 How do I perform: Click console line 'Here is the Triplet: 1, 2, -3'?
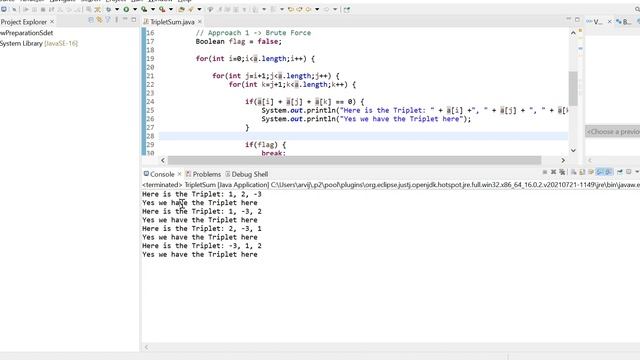[x=202, y=194]
